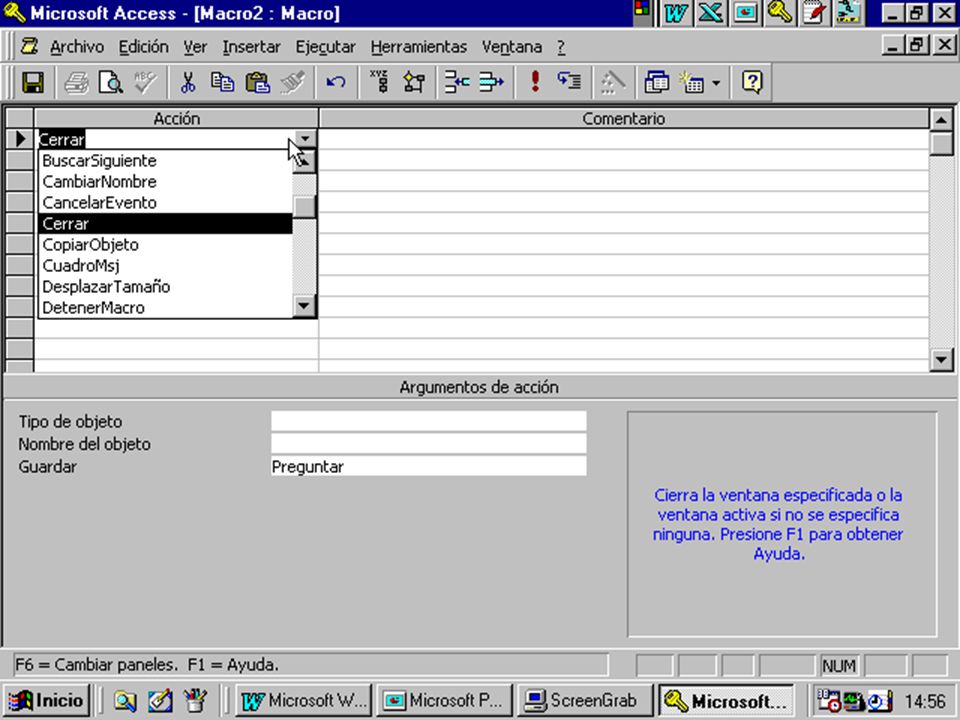The width and height of the screenshot is (960, 720).
Task: Click the Undo arrow icon
Action: [335, 82]
